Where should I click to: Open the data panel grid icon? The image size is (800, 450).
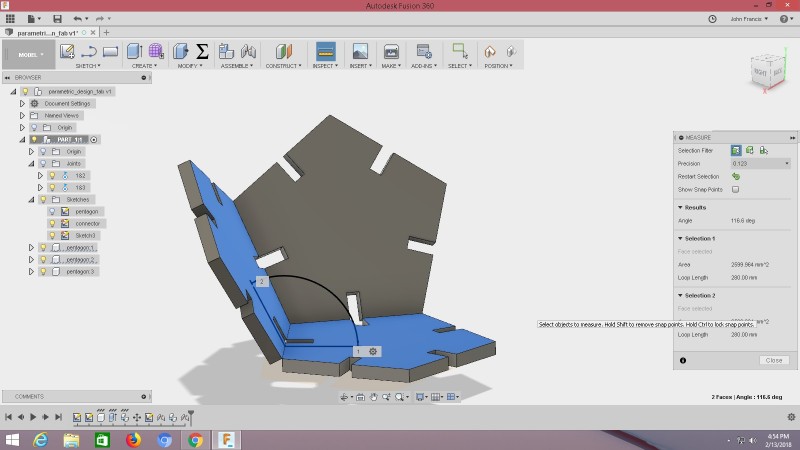[x=10, y=19]
